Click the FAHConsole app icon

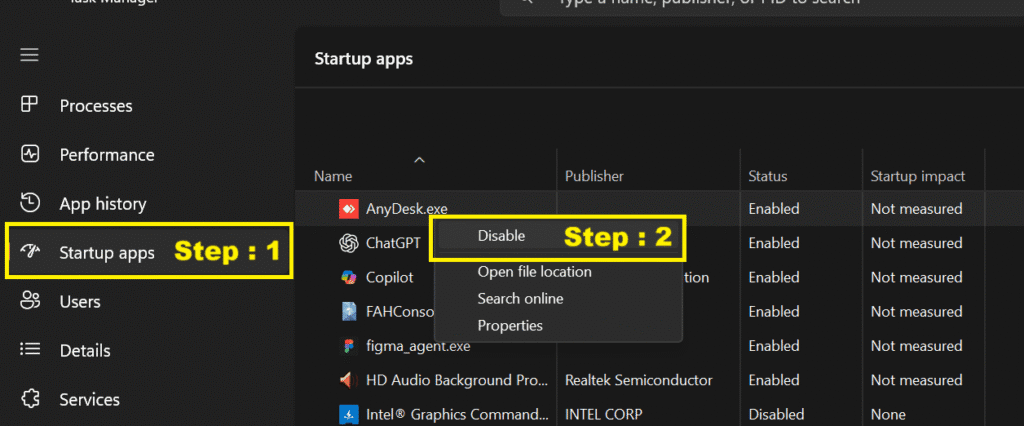click(349, 312)
